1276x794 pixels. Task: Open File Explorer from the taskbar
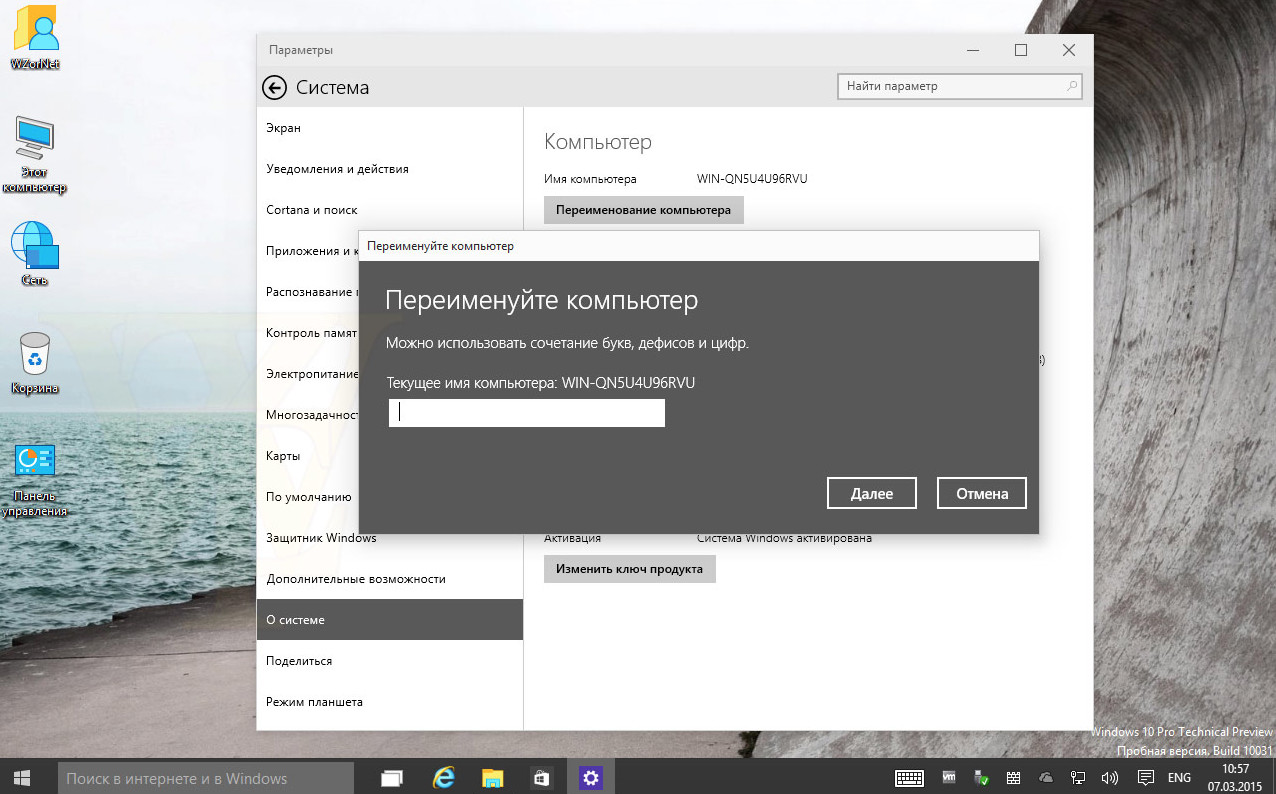coord(492,778)
